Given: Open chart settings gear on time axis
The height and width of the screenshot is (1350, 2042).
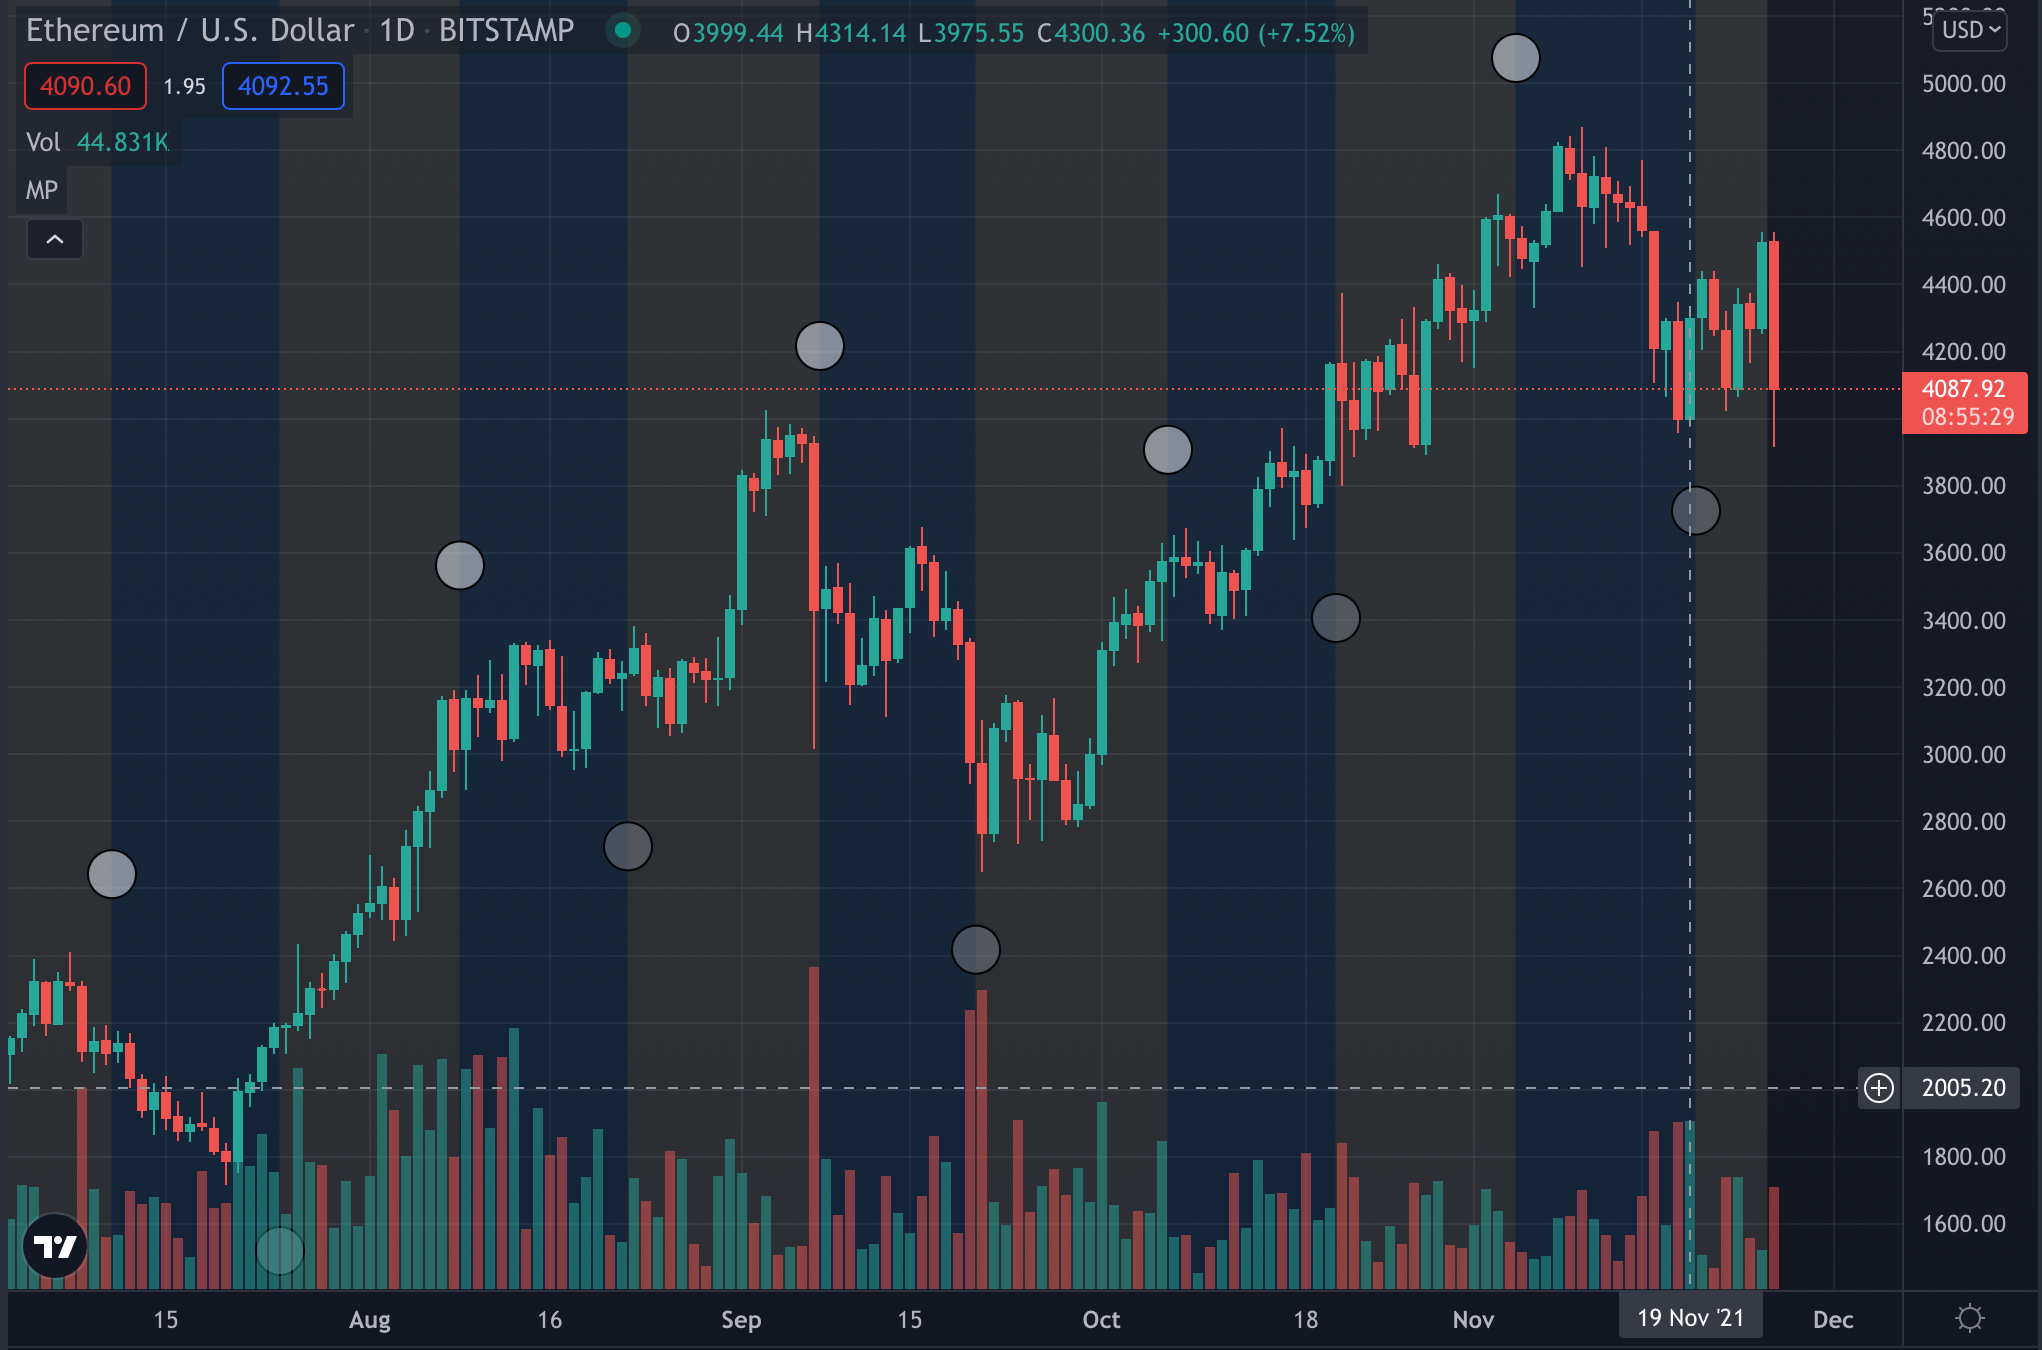Looking at the screenshot, I should pos(1970,1318).
